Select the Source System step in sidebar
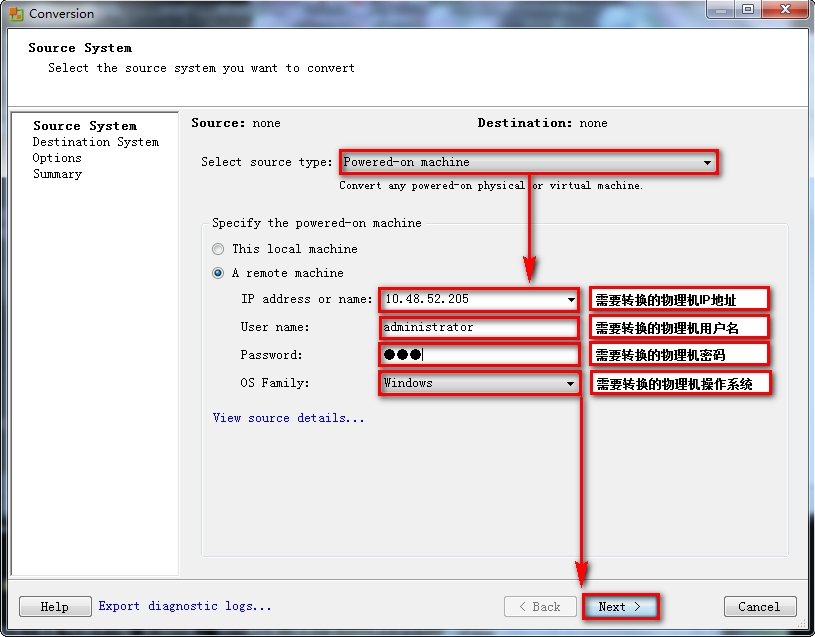Image resolution: width=815 pixels, height=637 pixels. click(x=85, y=126)
